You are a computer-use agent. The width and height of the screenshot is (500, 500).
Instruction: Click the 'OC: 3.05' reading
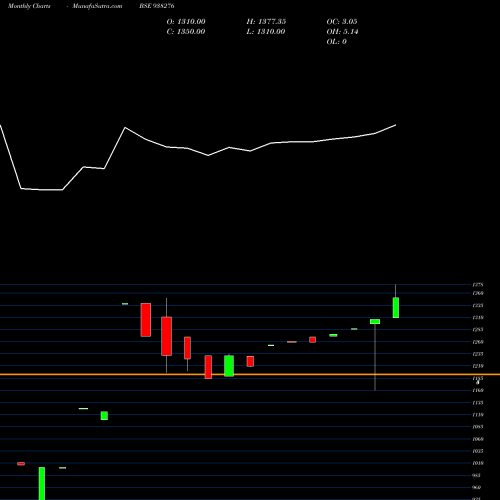[342, 22]
